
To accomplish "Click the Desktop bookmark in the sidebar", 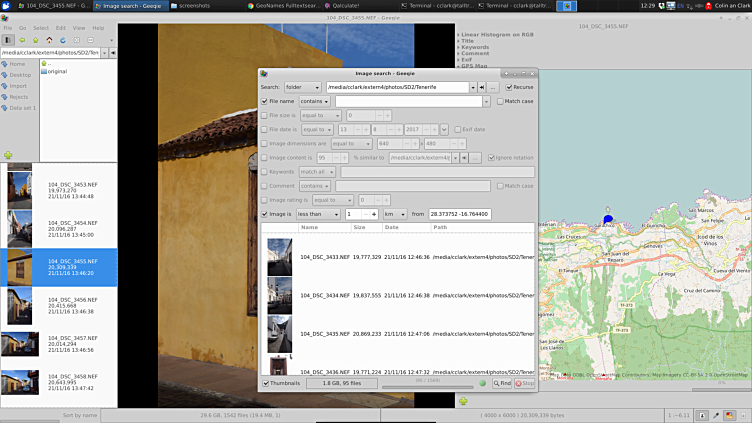I will click(20, 75).
